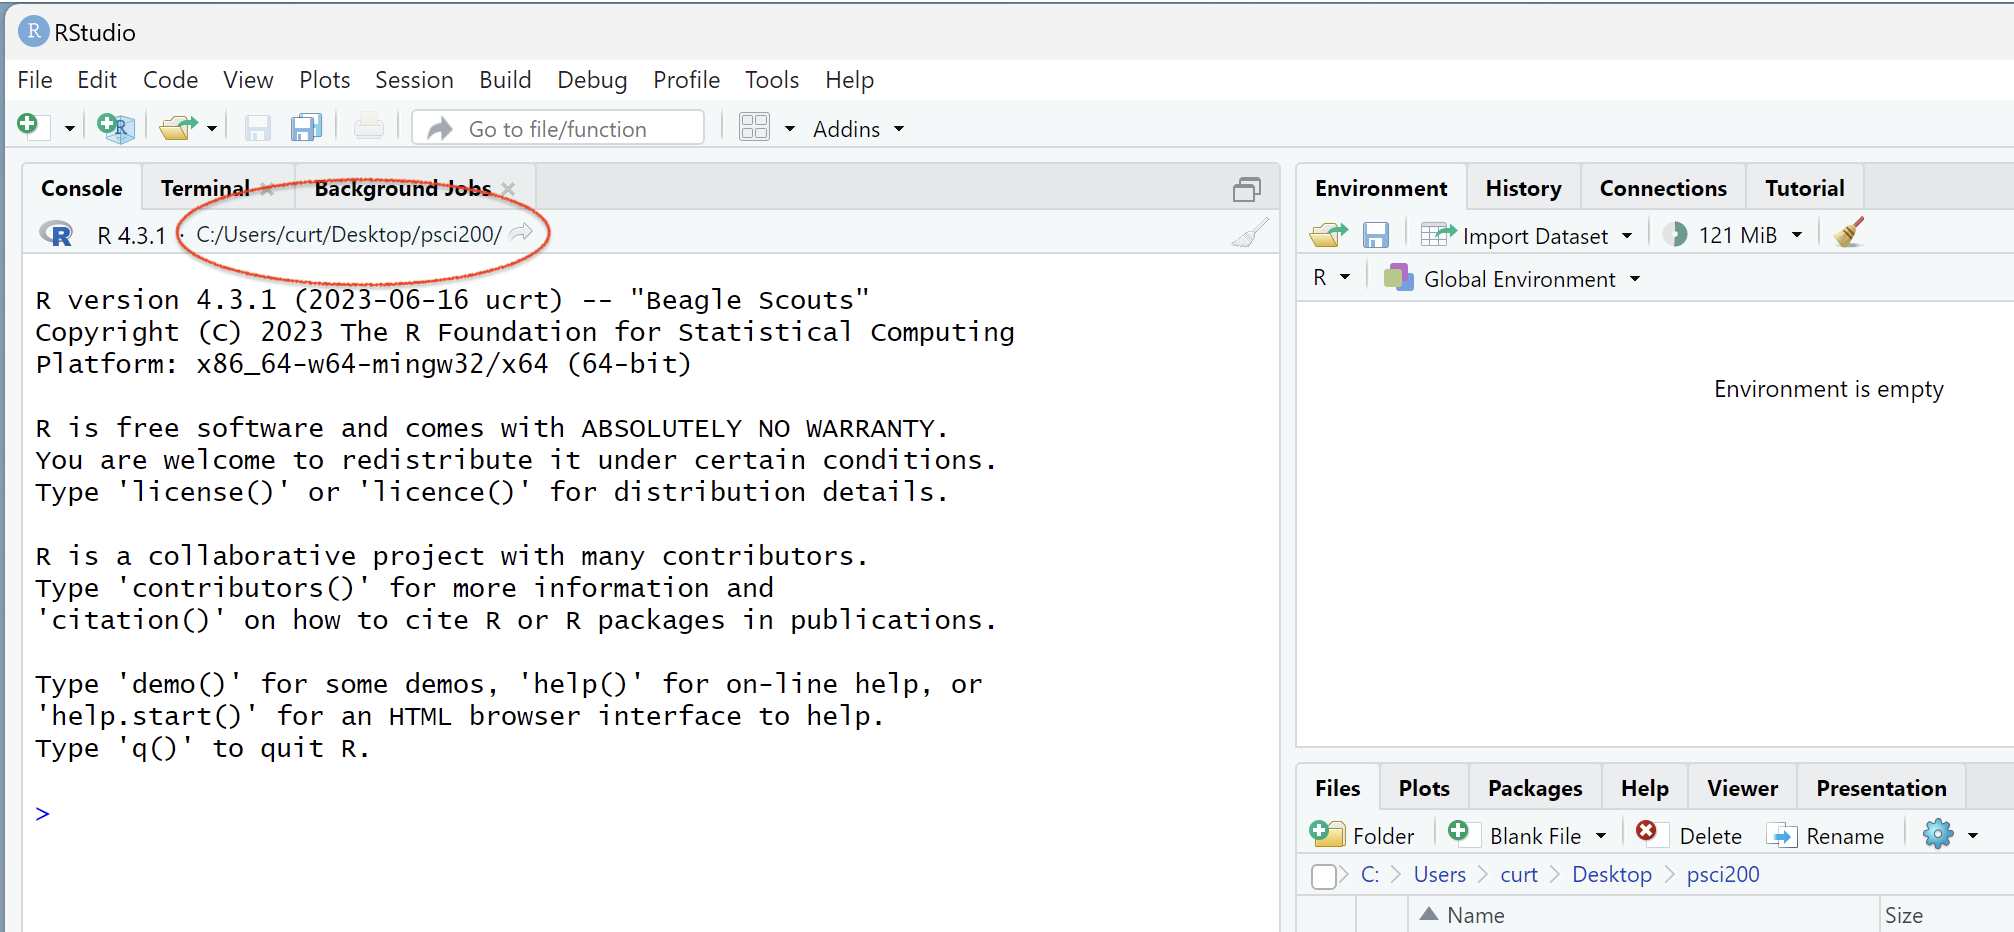Switch to the Presentation tab
Image resolution: width=2014 pixels, height=932 pixels.
click(1881, 788)
